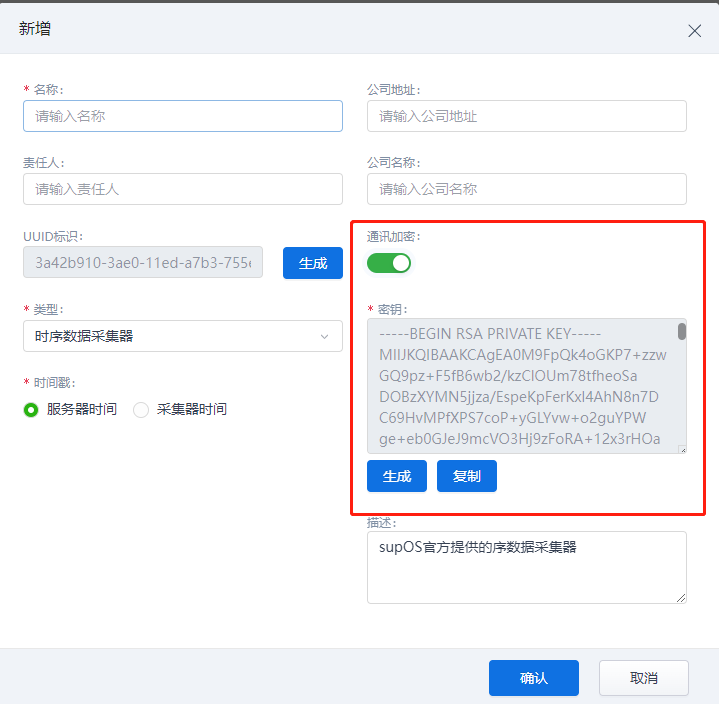
Task: Click the 描述 description text area
Action: [526, 567]
